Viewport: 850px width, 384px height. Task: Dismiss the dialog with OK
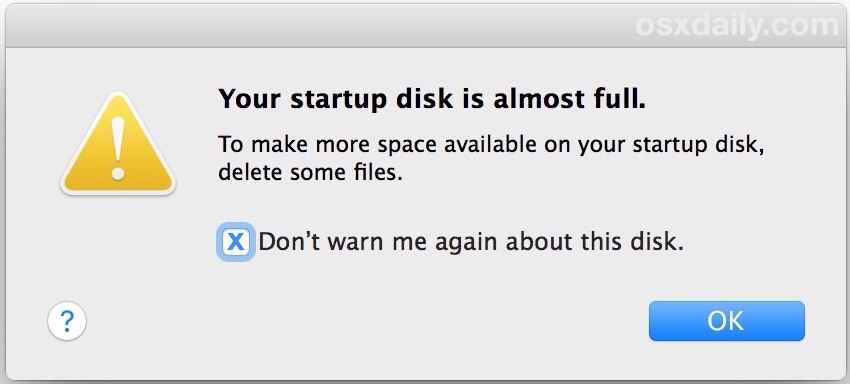726,321
